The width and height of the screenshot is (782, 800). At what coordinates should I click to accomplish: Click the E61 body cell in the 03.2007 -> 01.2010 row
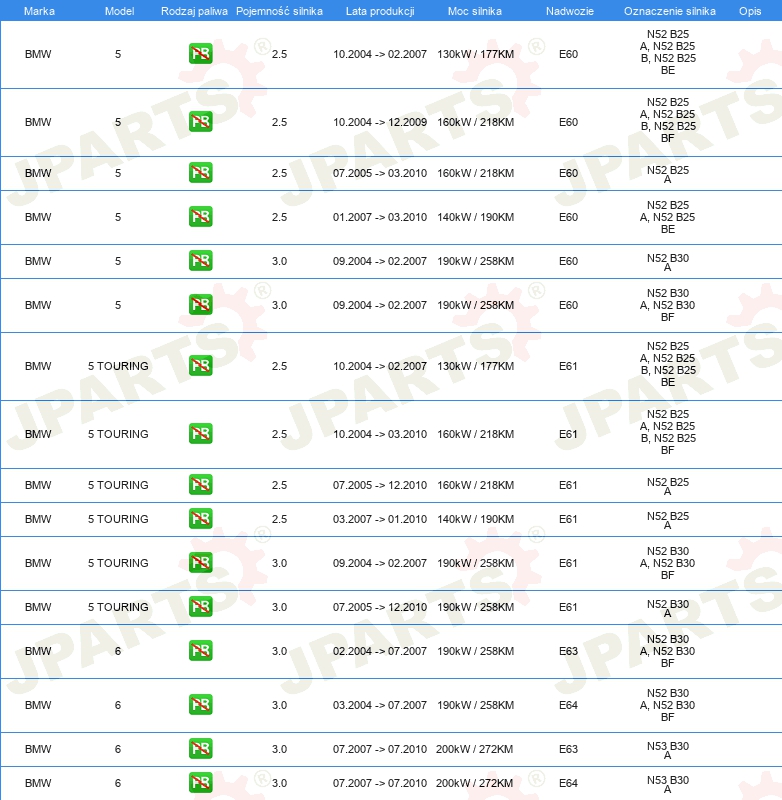568,519
